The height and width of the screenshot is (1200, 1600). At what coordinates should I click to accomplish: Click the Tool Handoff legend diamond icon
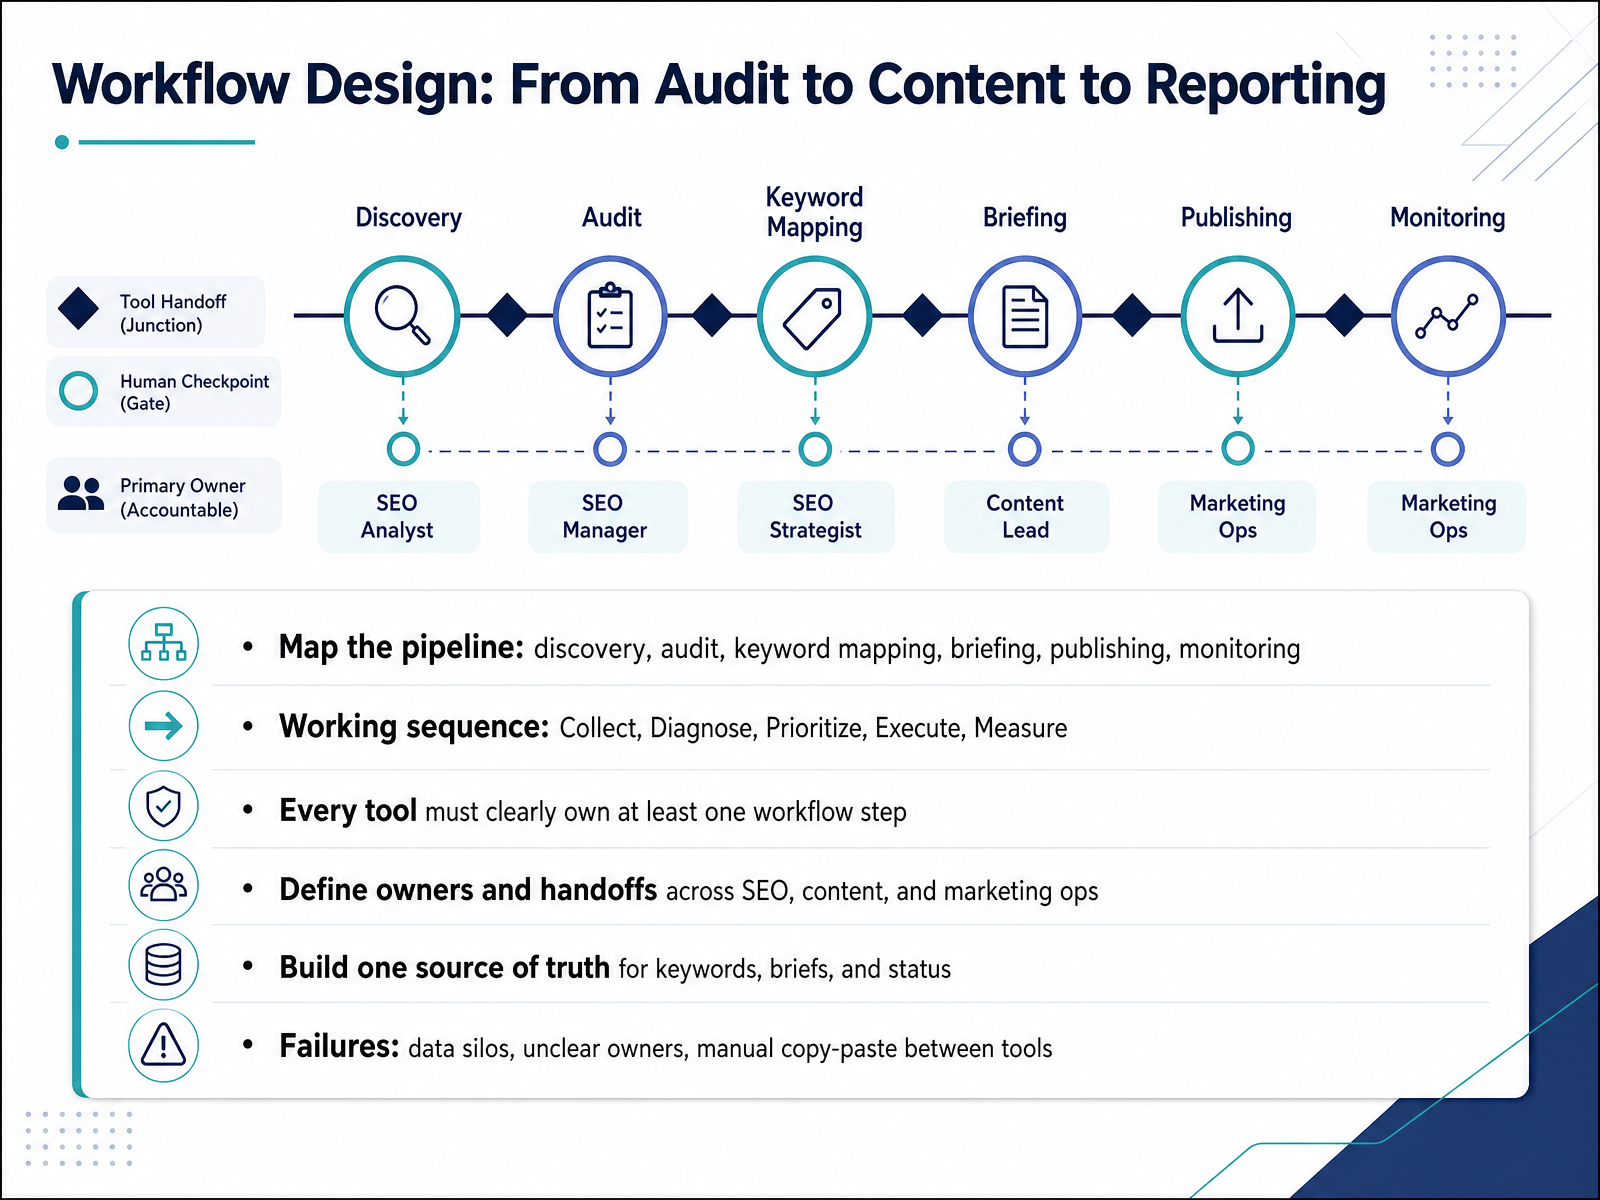click(x=78, y=310)
